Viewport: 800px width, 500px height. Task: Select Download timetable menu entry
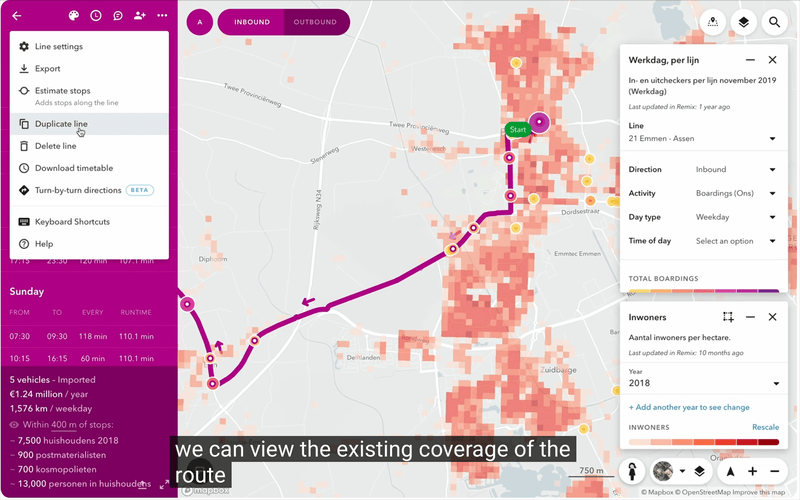(73, 168)
